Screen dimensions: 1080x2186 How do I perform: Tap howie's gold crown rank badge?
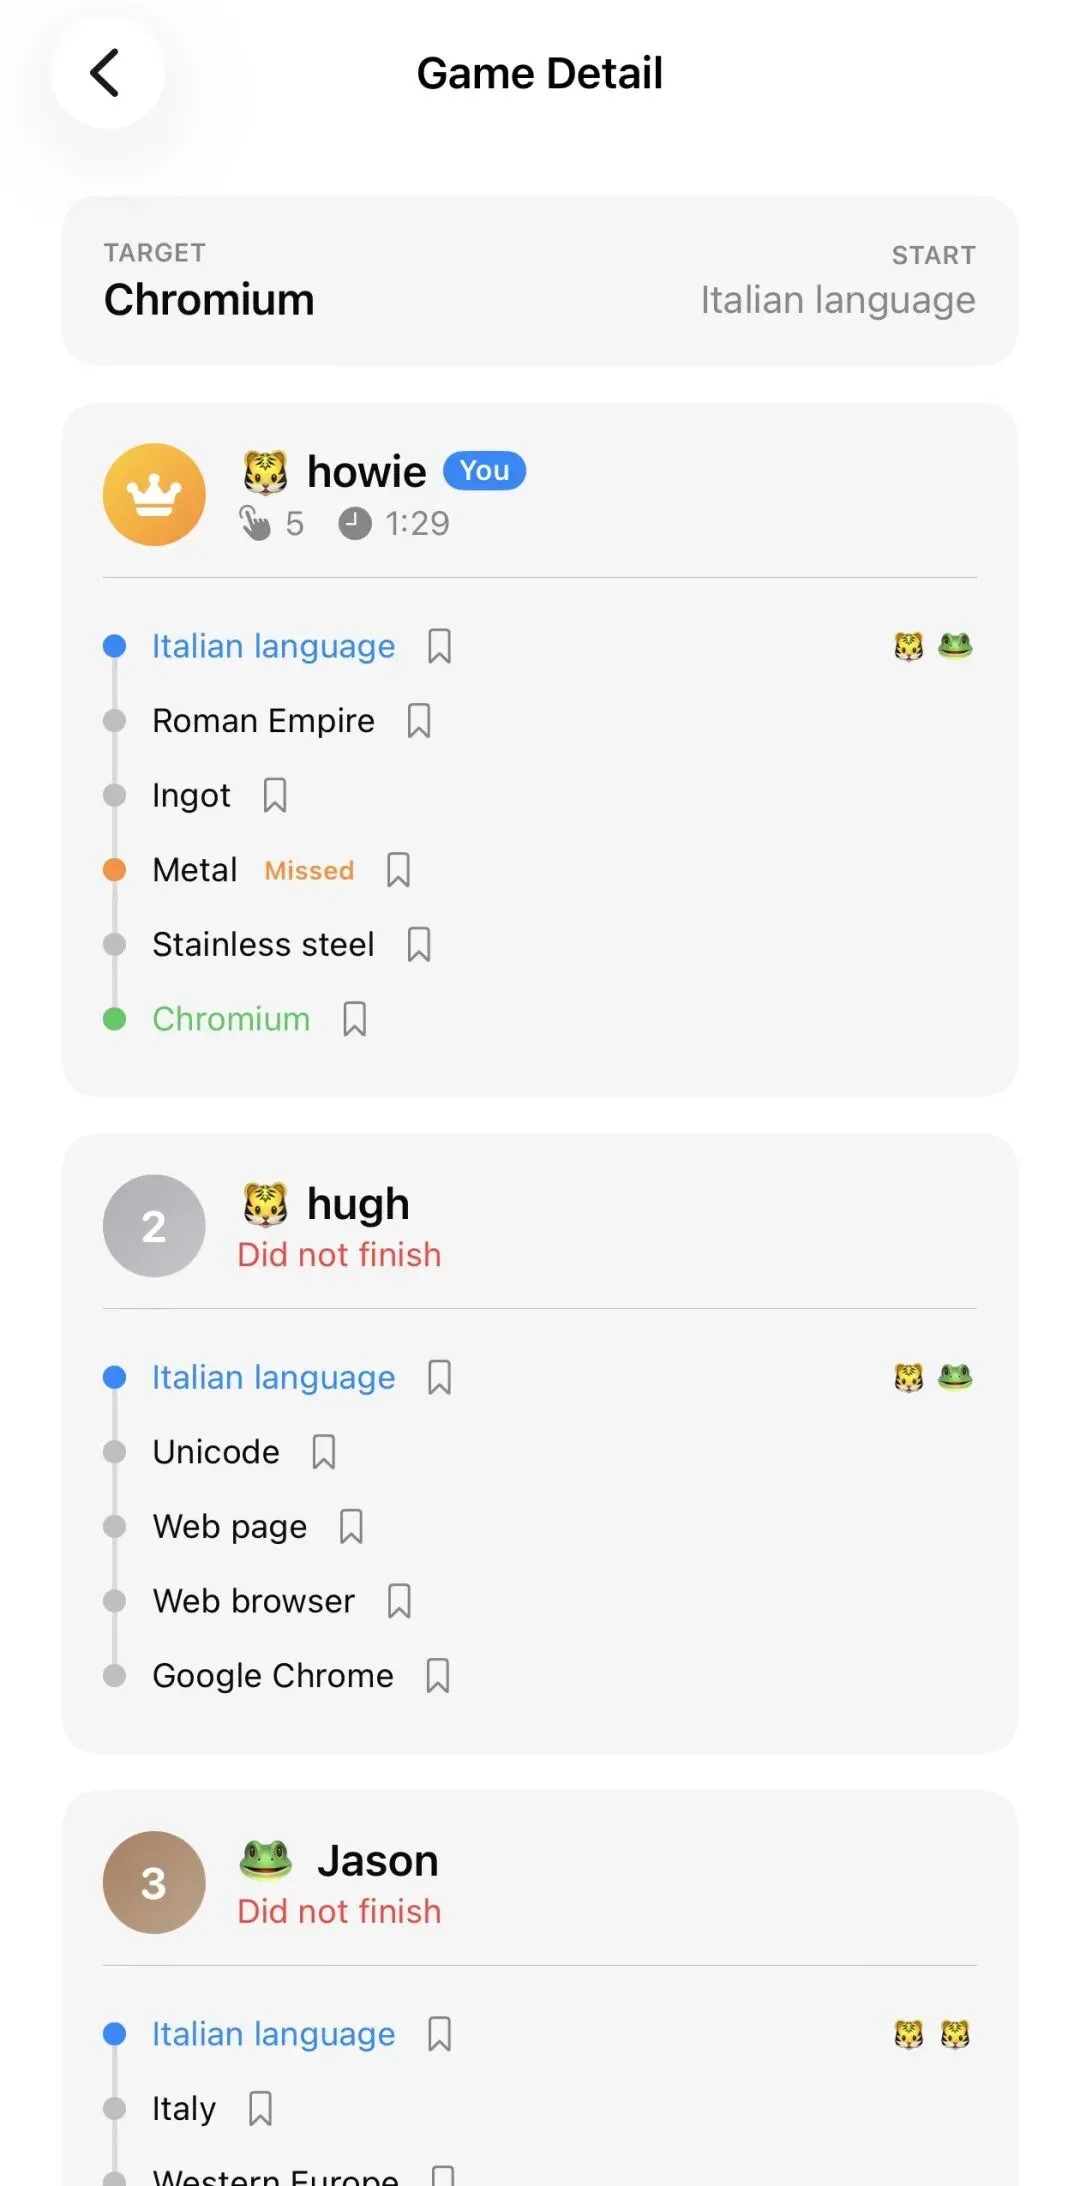154,495
